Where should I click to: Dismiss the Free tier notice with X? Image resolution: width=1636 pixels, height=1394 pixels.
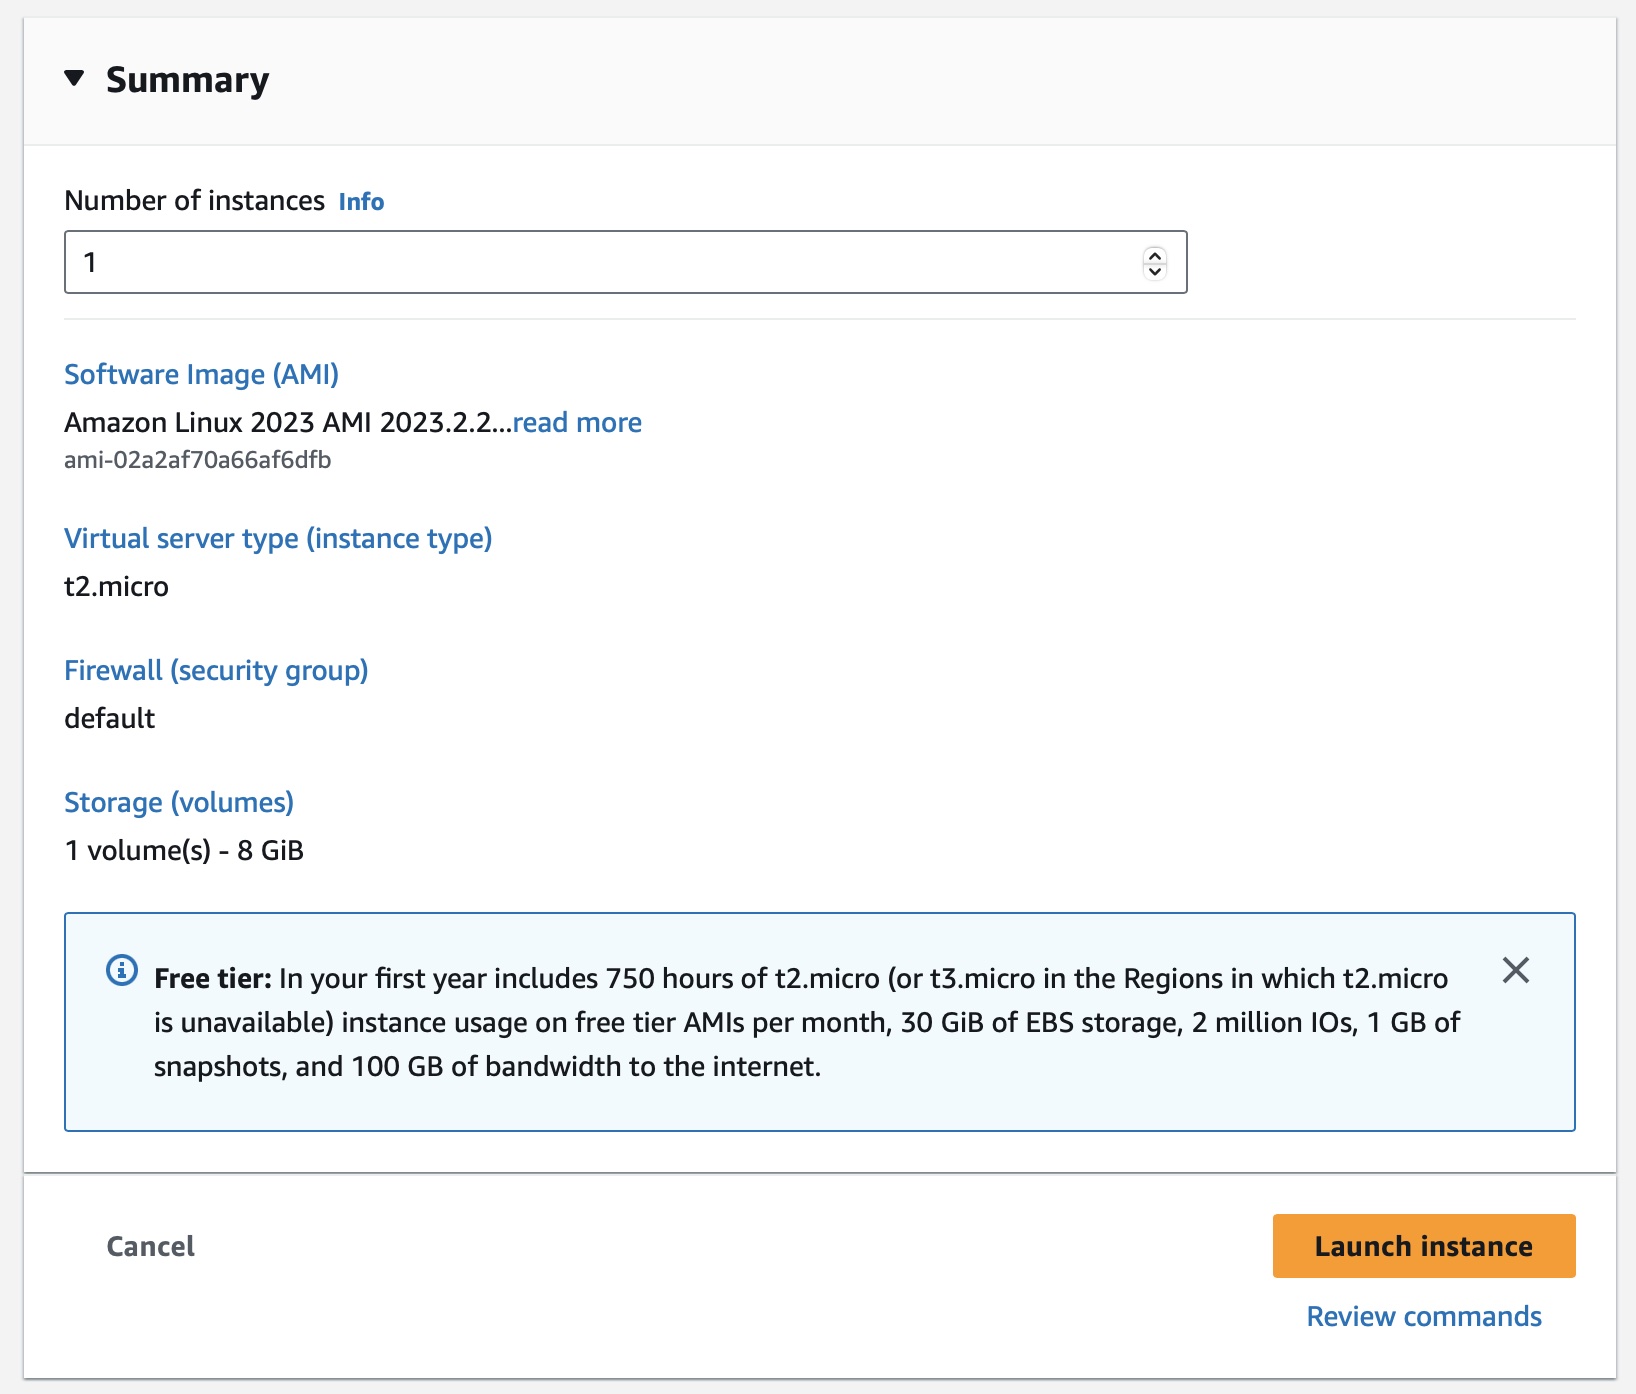[1515, 970]
